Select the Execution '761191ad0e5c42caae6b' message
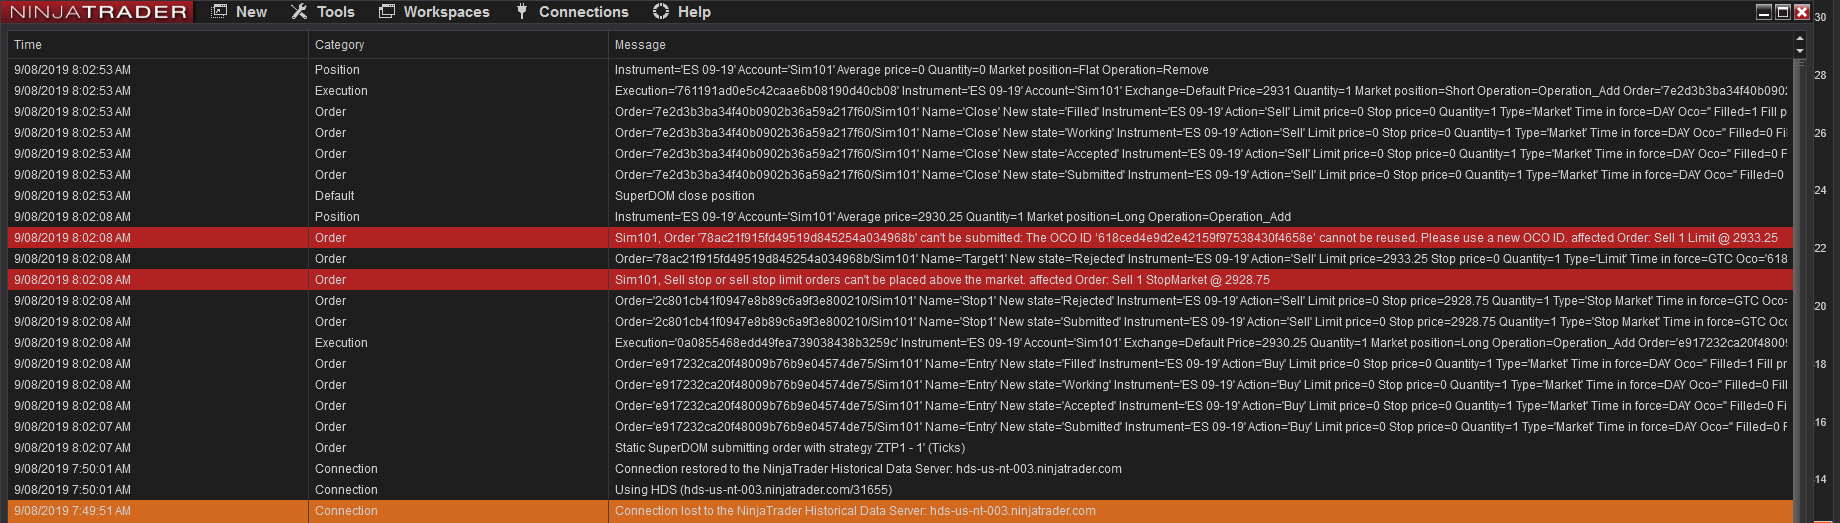This screenshot has width=1840, height=523. [x=1200, y=91]
